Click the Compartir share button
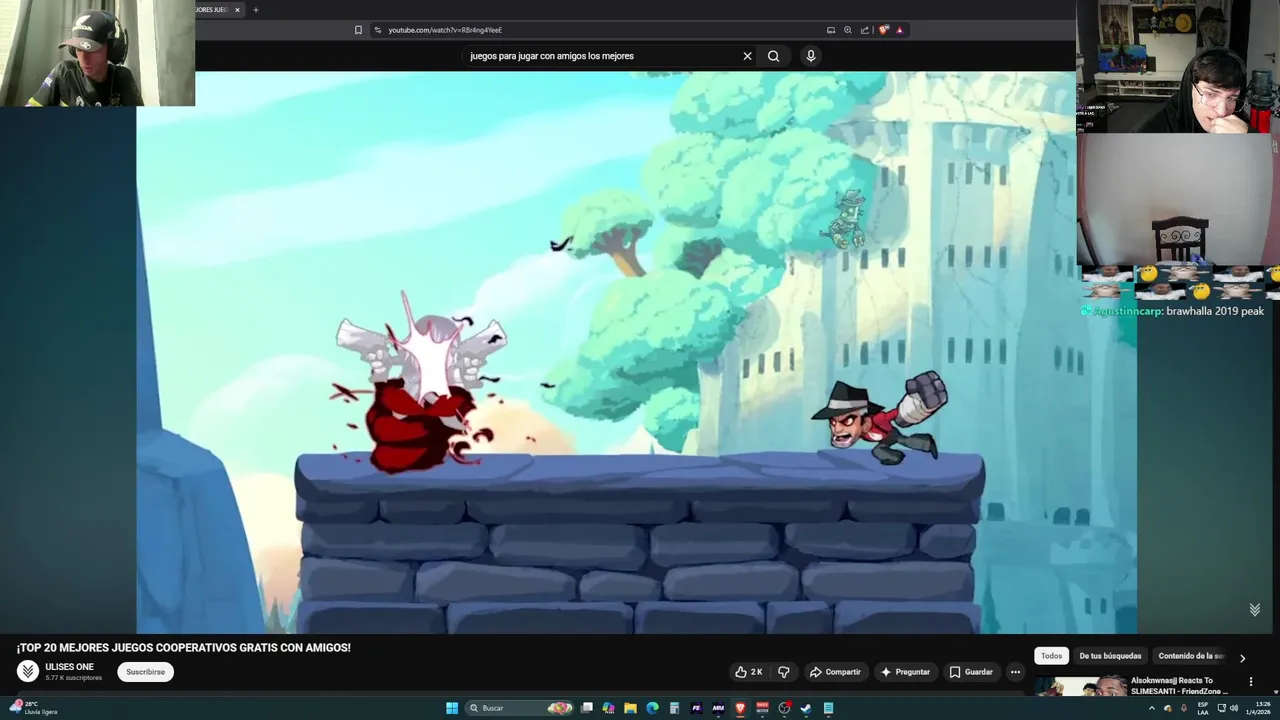Screen dimensions: 1280x720 click(835, 672)
